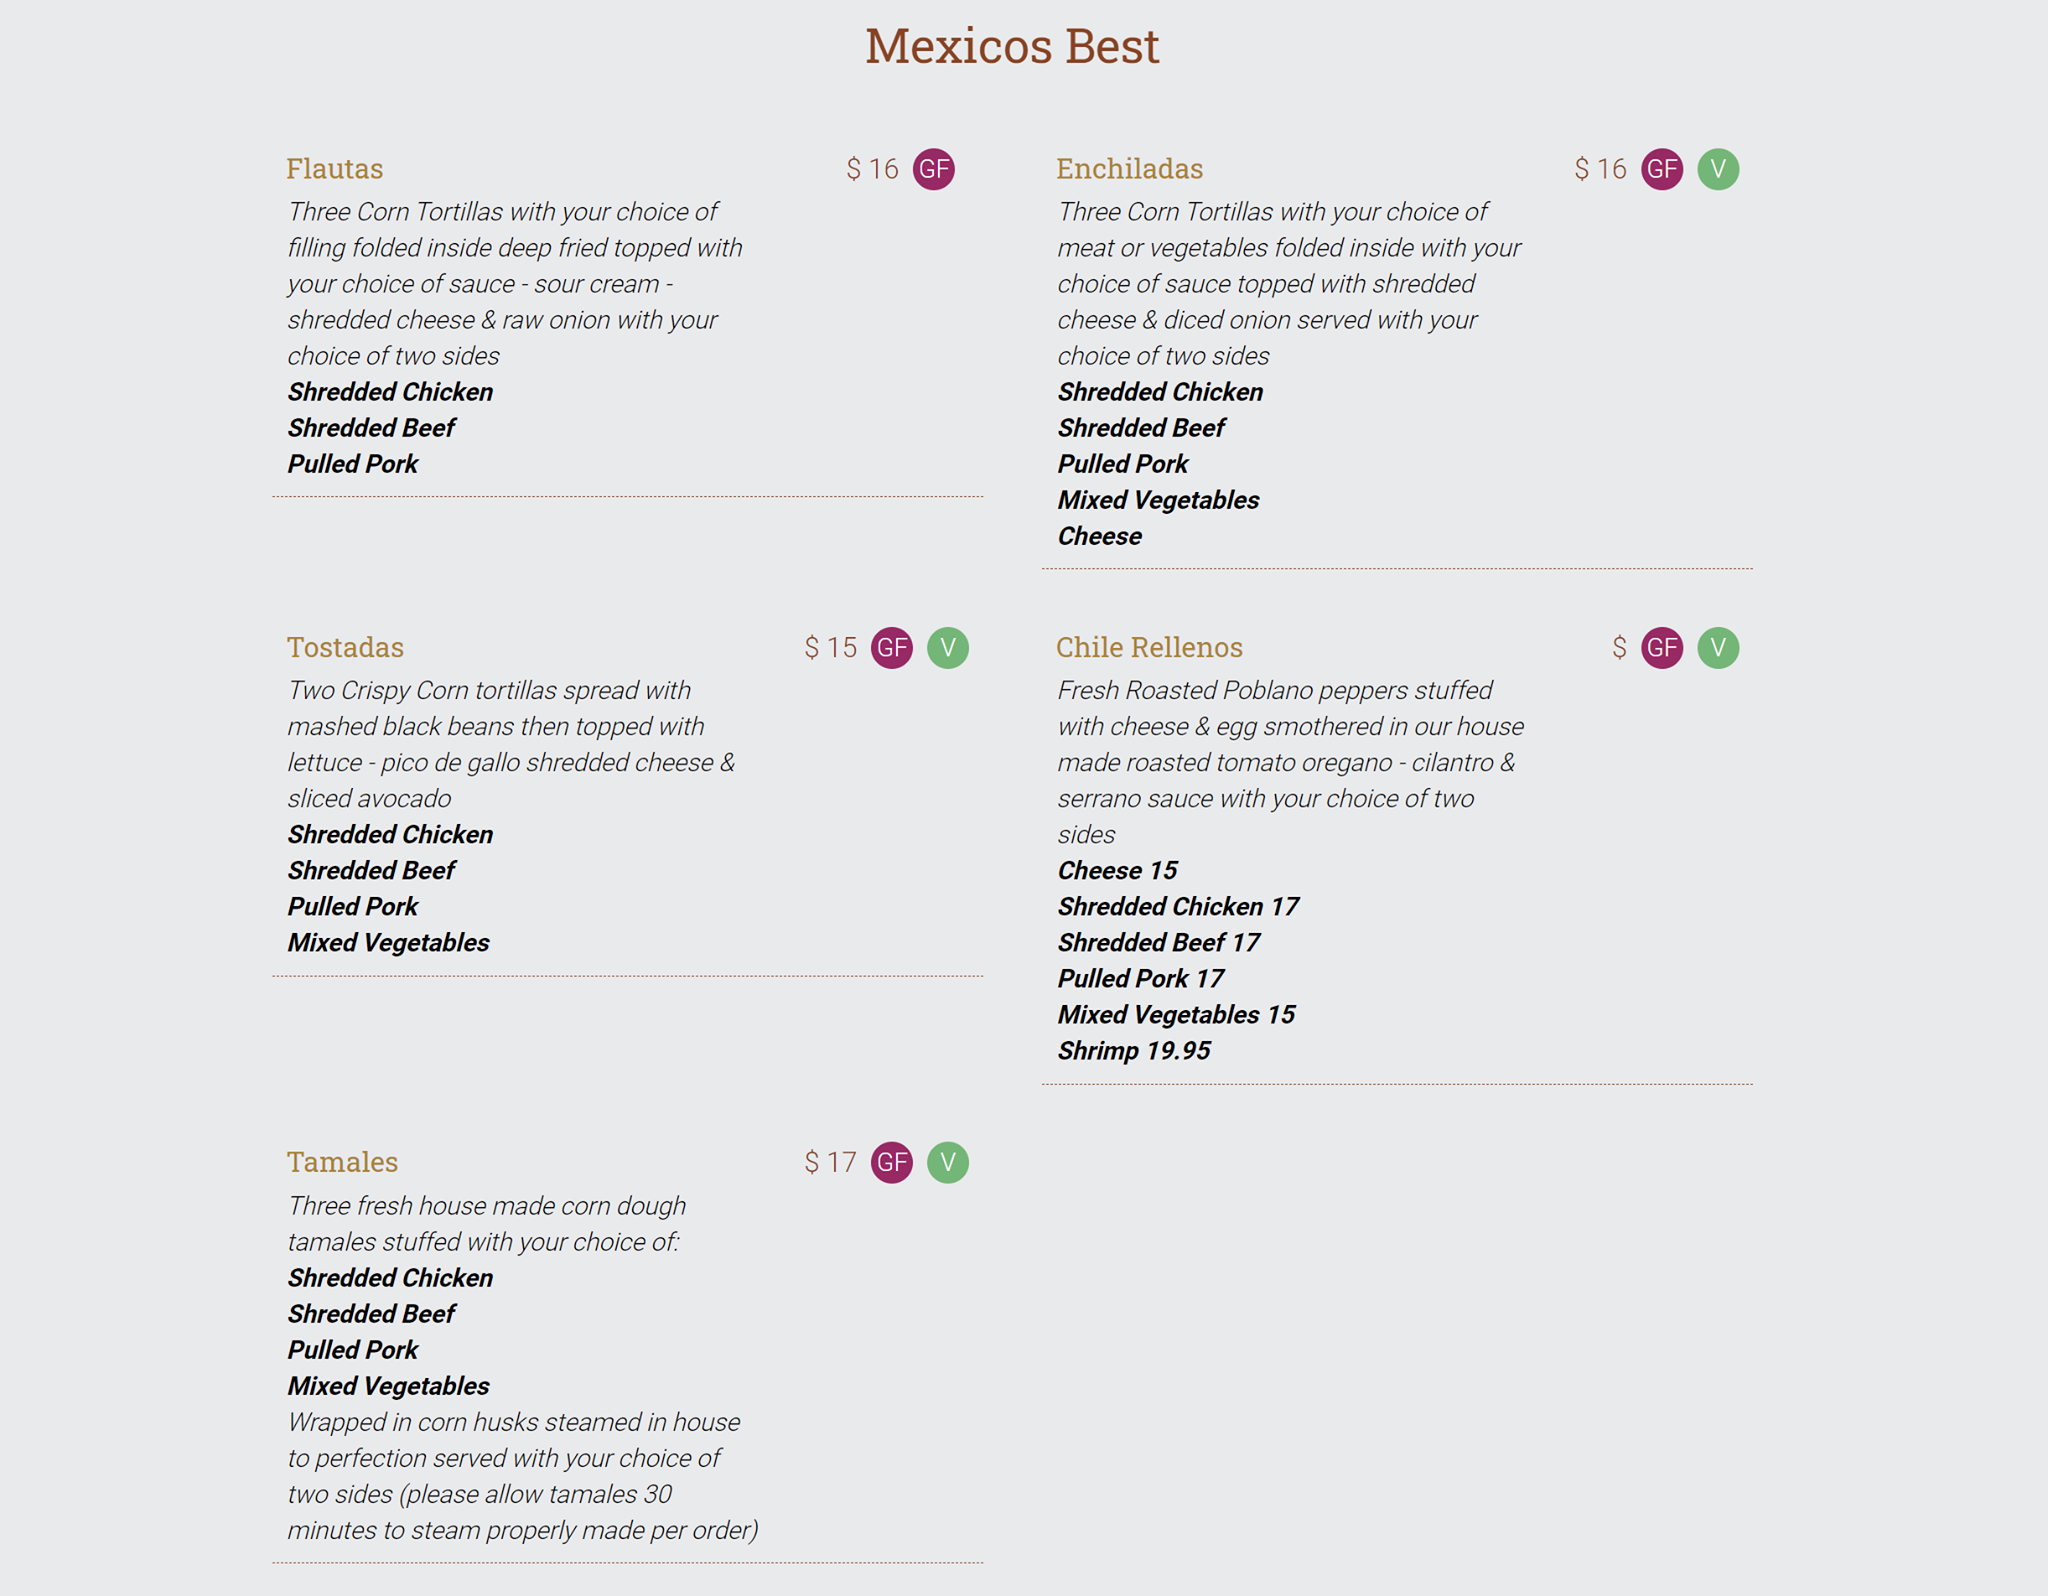Image resolution: width=2048 pixels, height=1596 pixels.
Task: Select the Flautas menu item title
Action: [x=335, y=169]
